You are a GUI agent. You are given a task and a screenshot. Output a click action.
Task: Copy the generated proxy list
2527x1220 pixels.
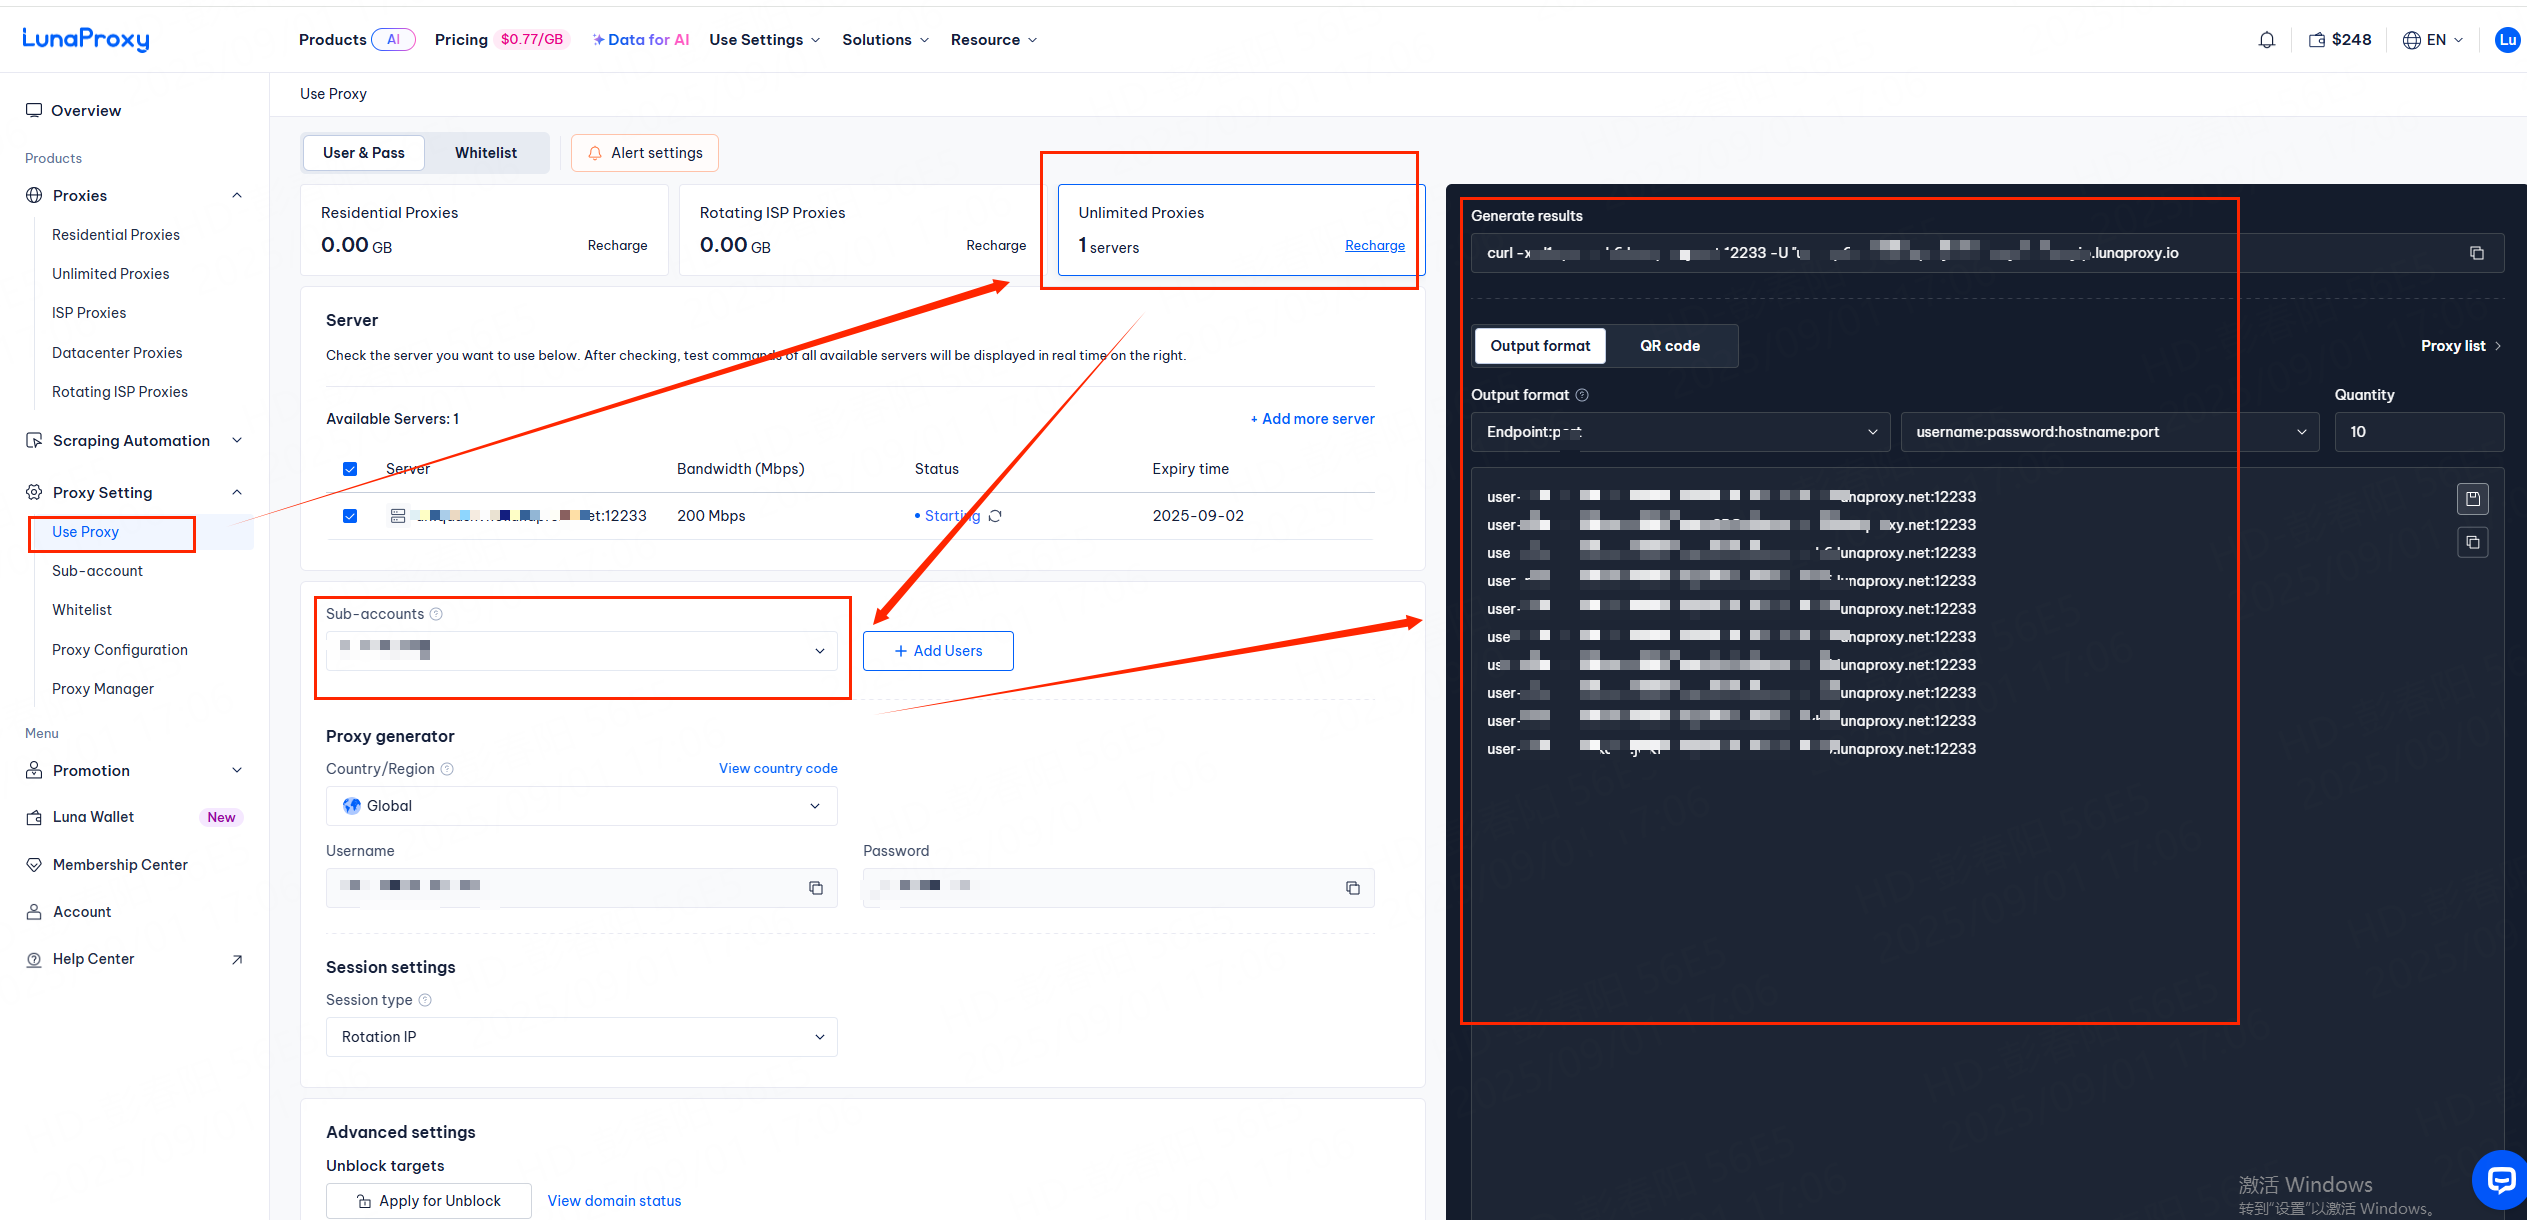[2472, 543]
